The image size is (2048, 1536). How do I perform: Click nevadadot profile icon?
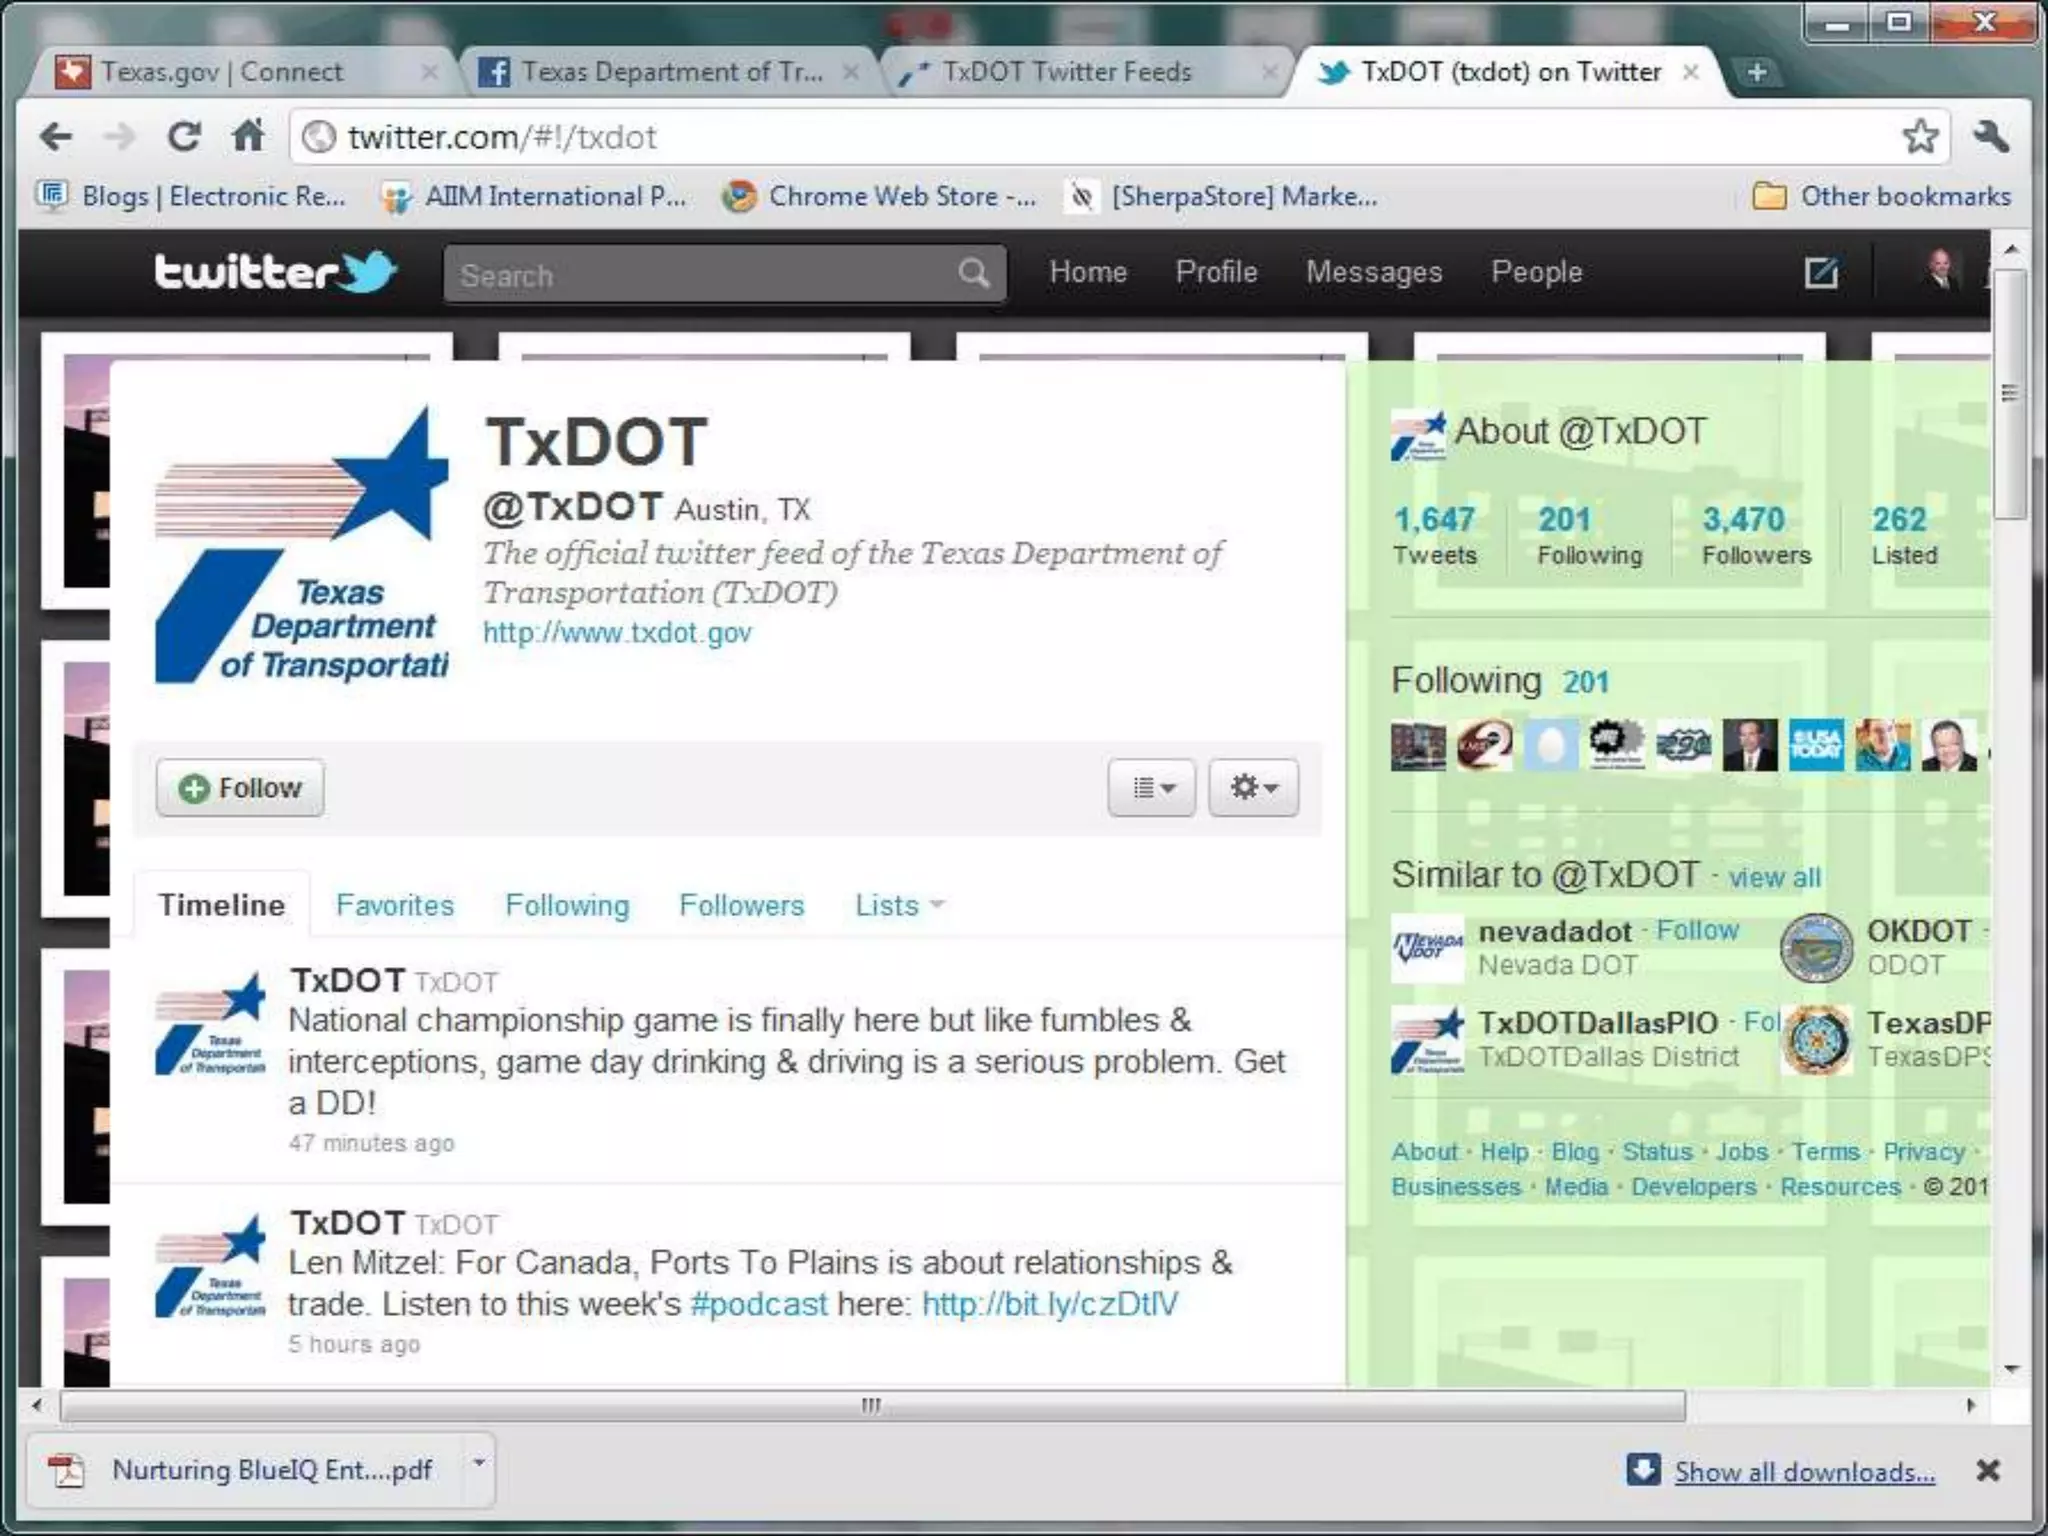point(1427,948)
